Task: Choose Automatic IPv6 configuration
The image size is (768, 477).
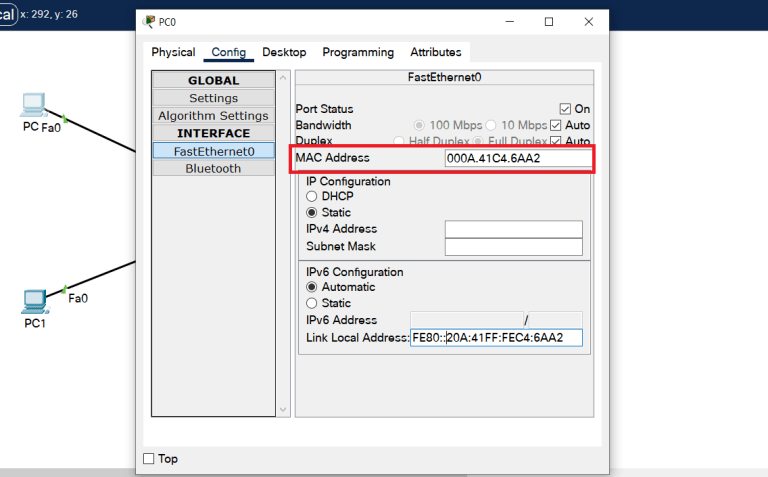Action: pyautogui.click(x=312, y=287)
